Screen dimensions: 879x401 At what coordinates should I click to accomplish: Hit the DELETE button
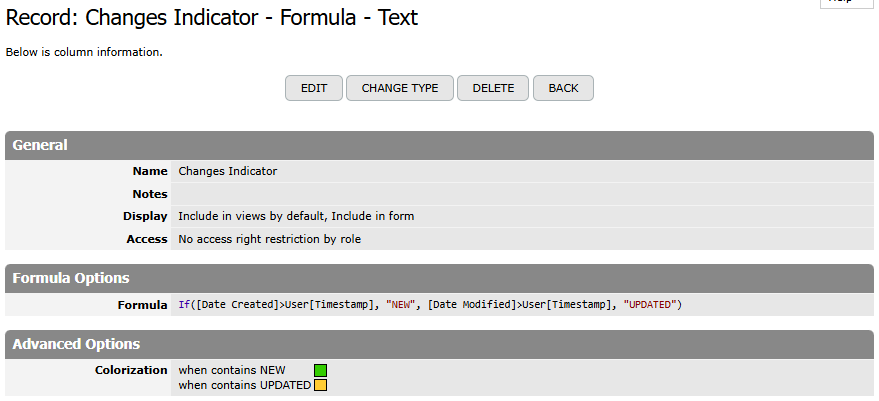pos(493,88)
